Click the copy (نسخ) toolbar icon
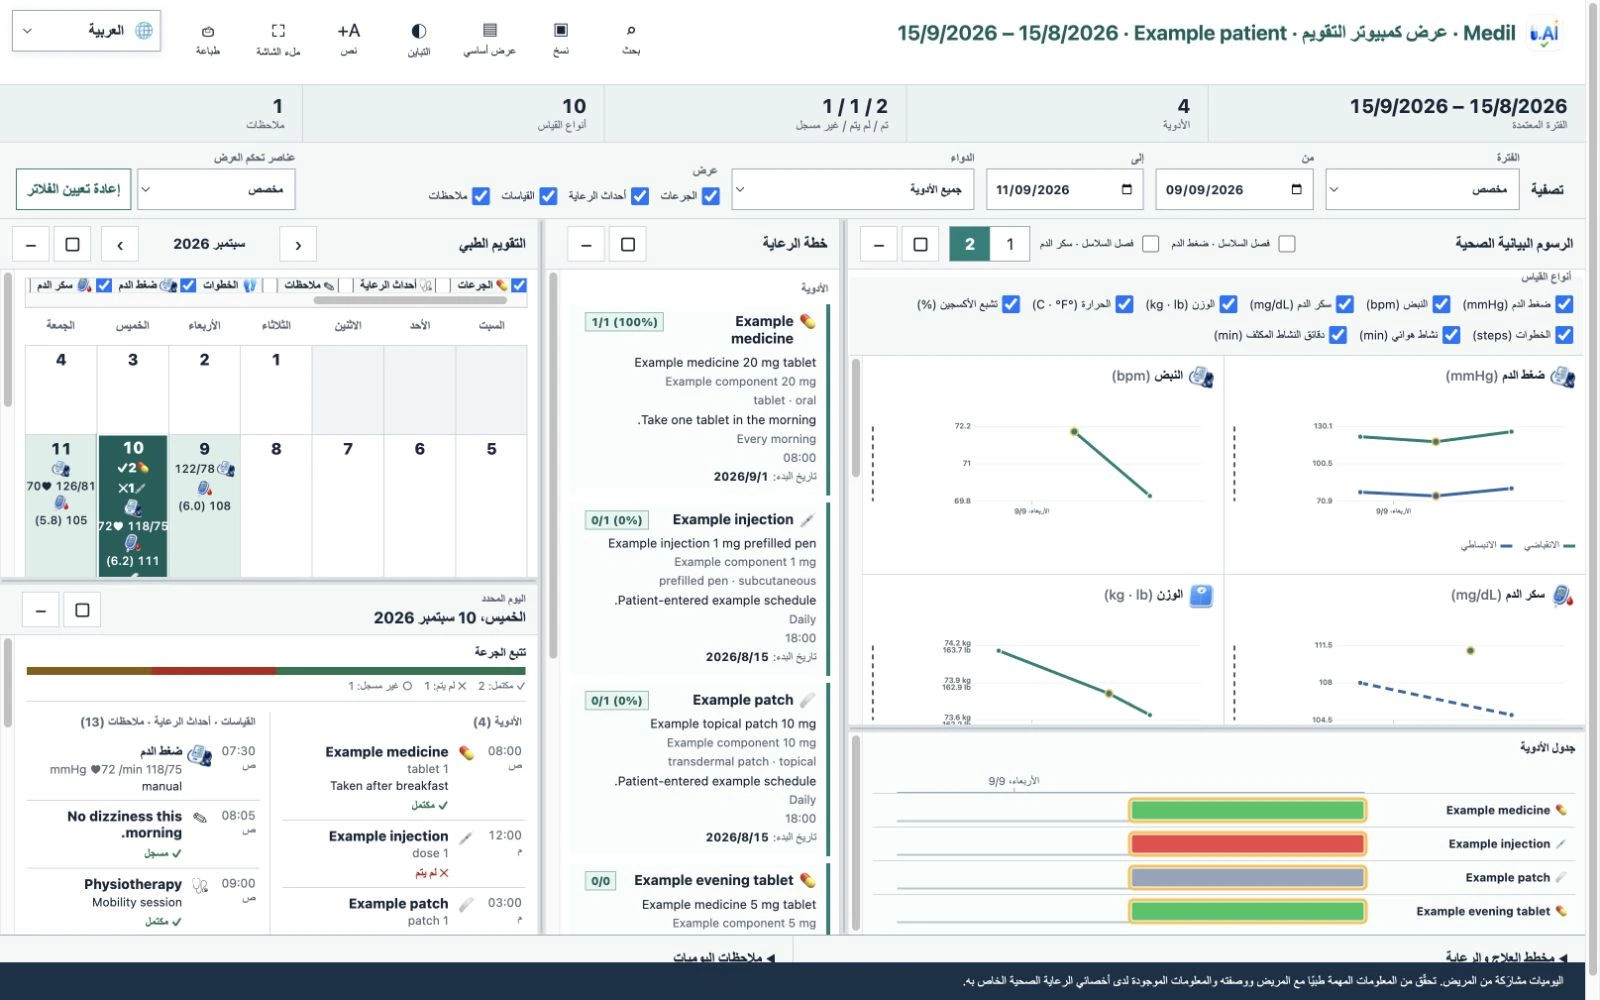Image resolution: width=1600 pixels, height=1000 pixels. pyautogui.click(x=561, y=38)
